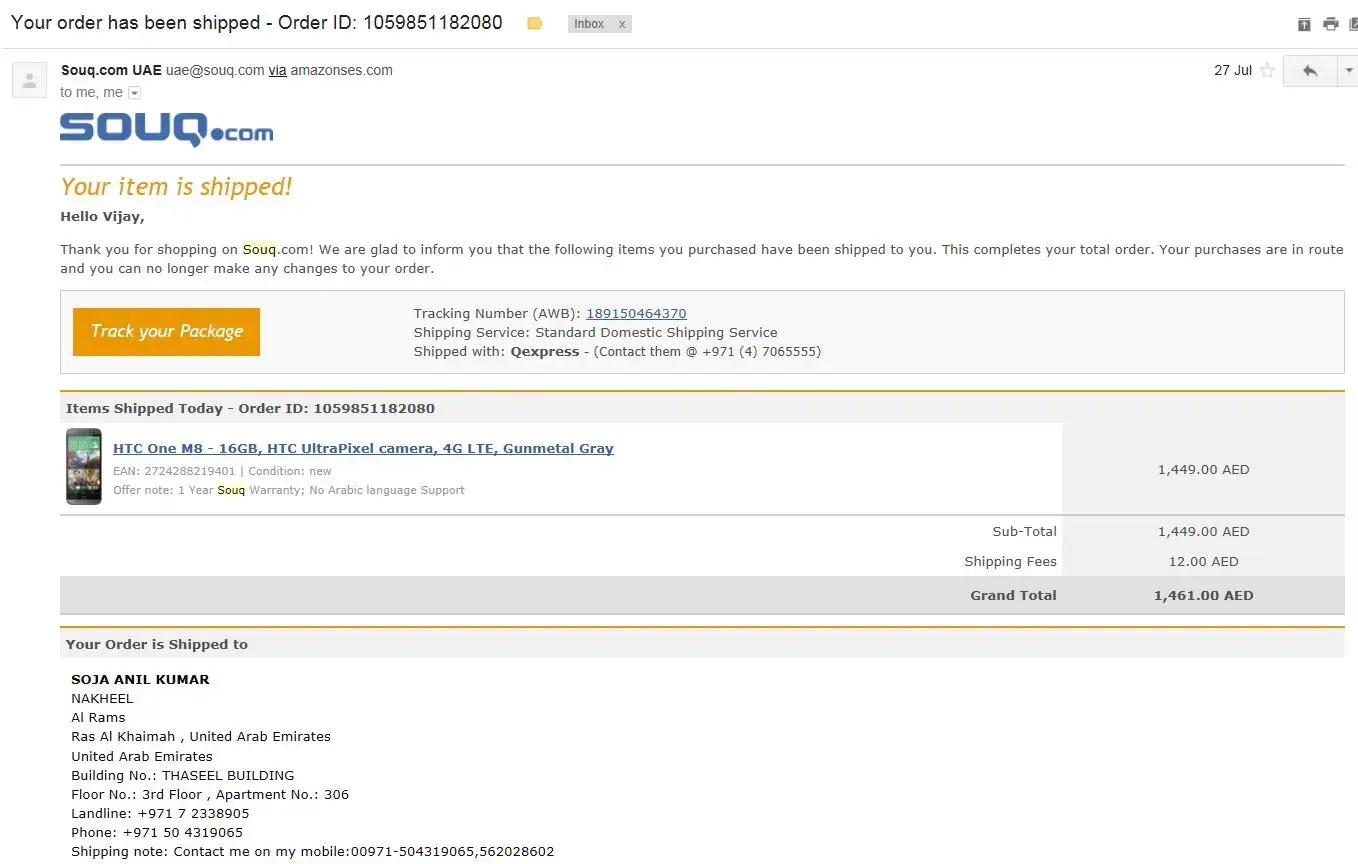Click the expand all icon above the date

(x=1304, y=24)
